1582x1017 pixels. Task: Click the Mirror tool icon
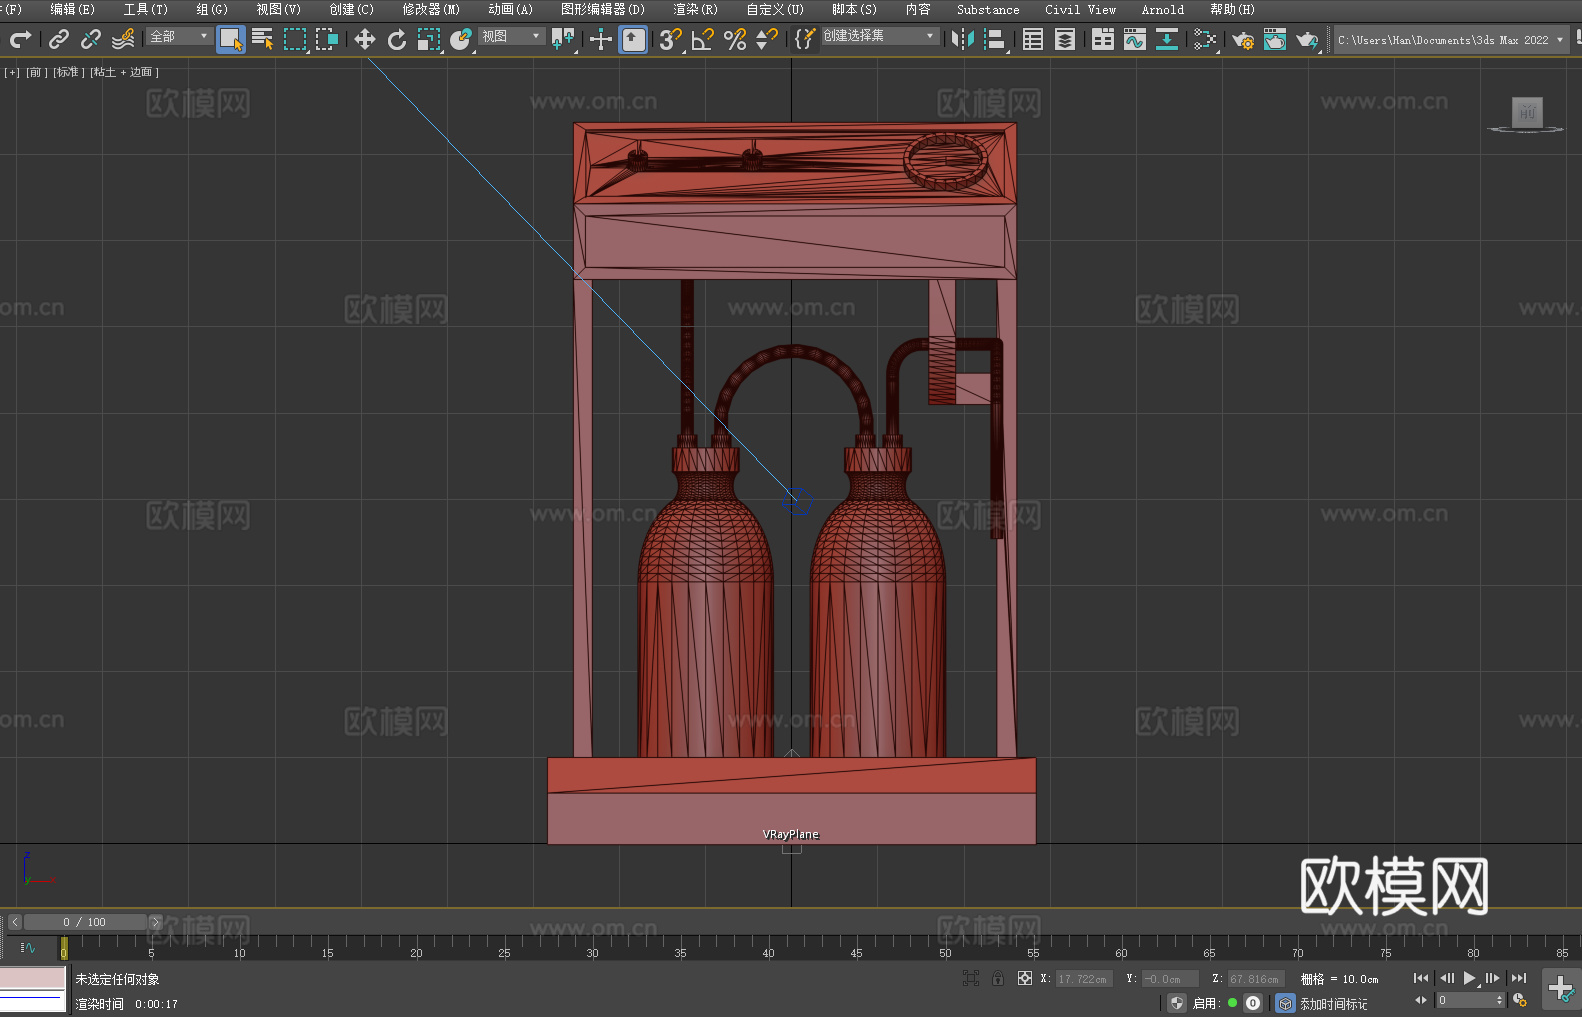pyautogui.click(x=962, y=39)
